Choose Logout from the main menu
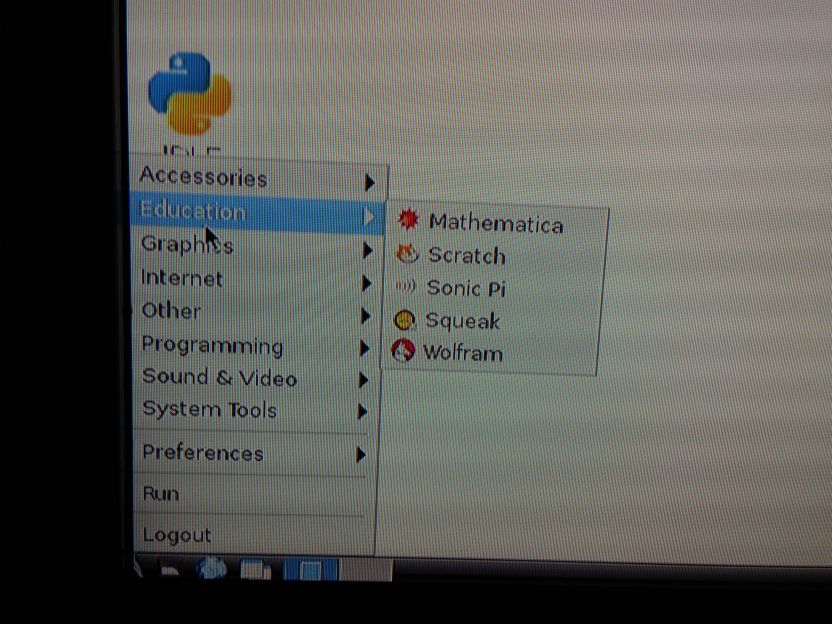Image resolution: width=832 pixels, height=624 pixels. click(x=254, y=535)
